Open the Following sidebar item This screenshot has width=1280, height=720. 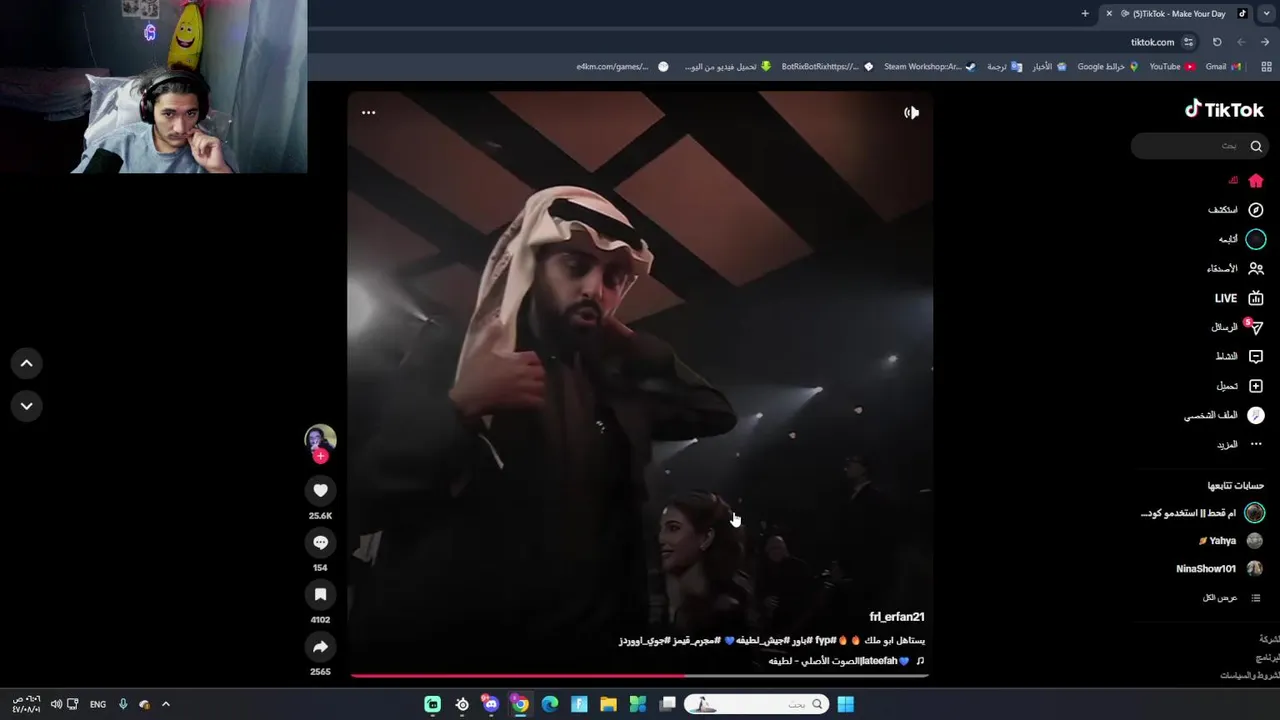click(x=1242, y=239)
